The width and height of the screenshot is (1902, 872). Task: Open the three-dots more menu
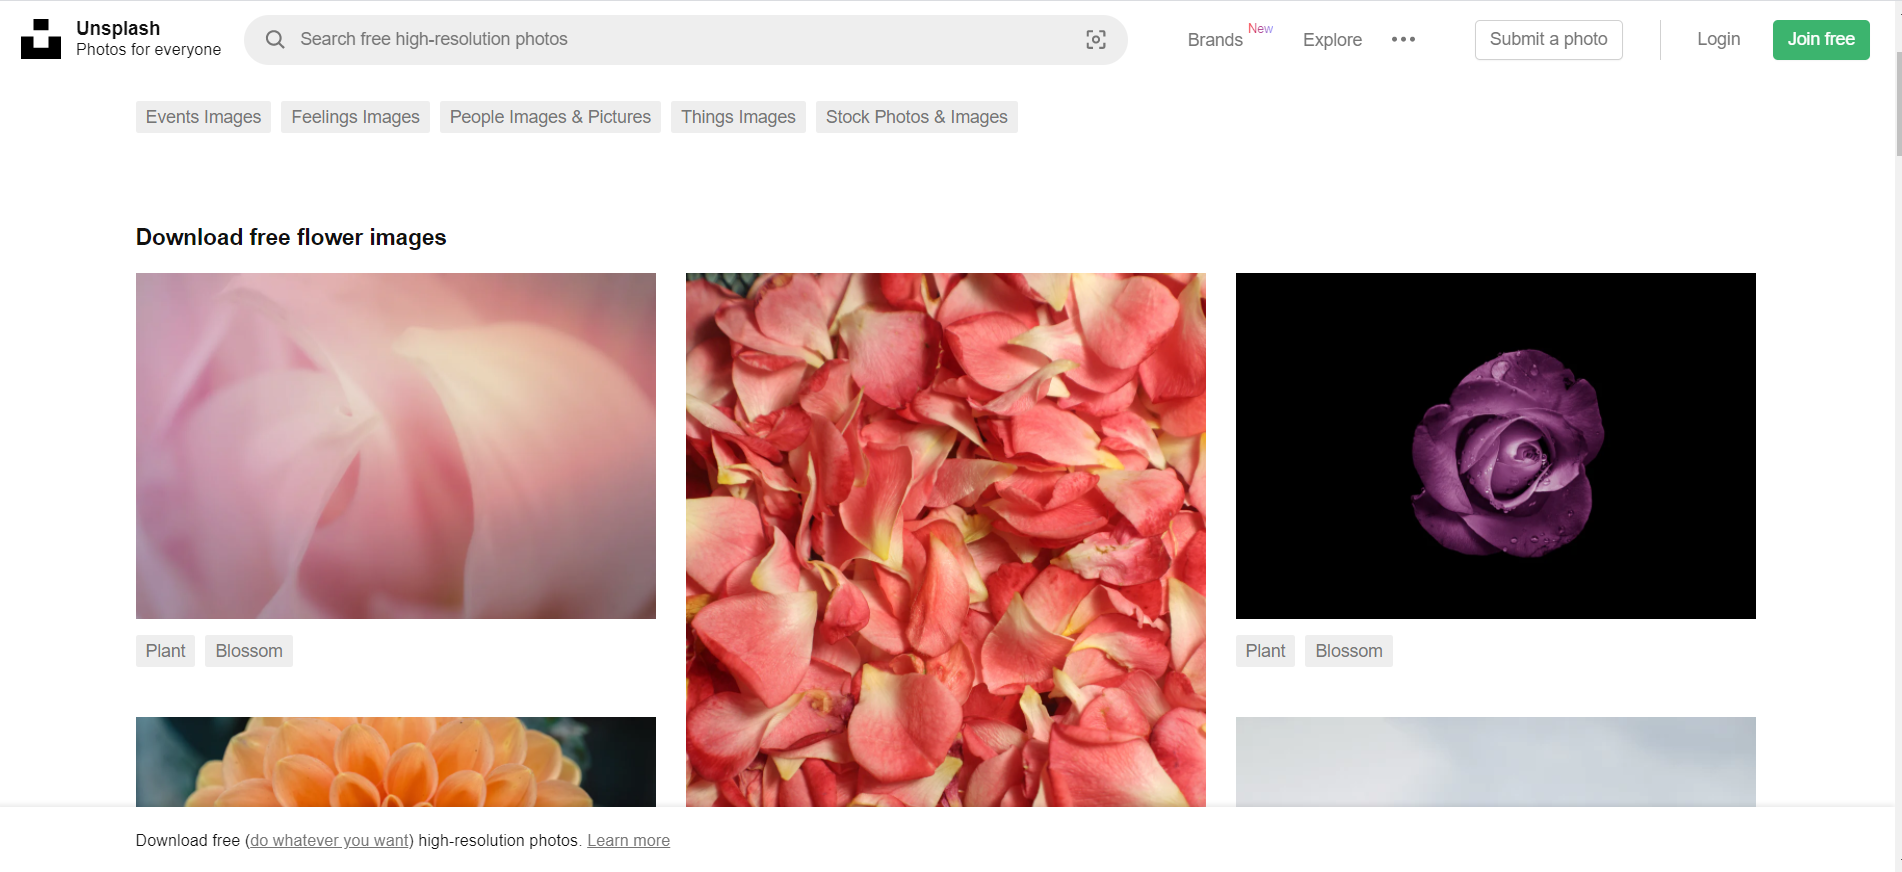tap(1403, 39)
